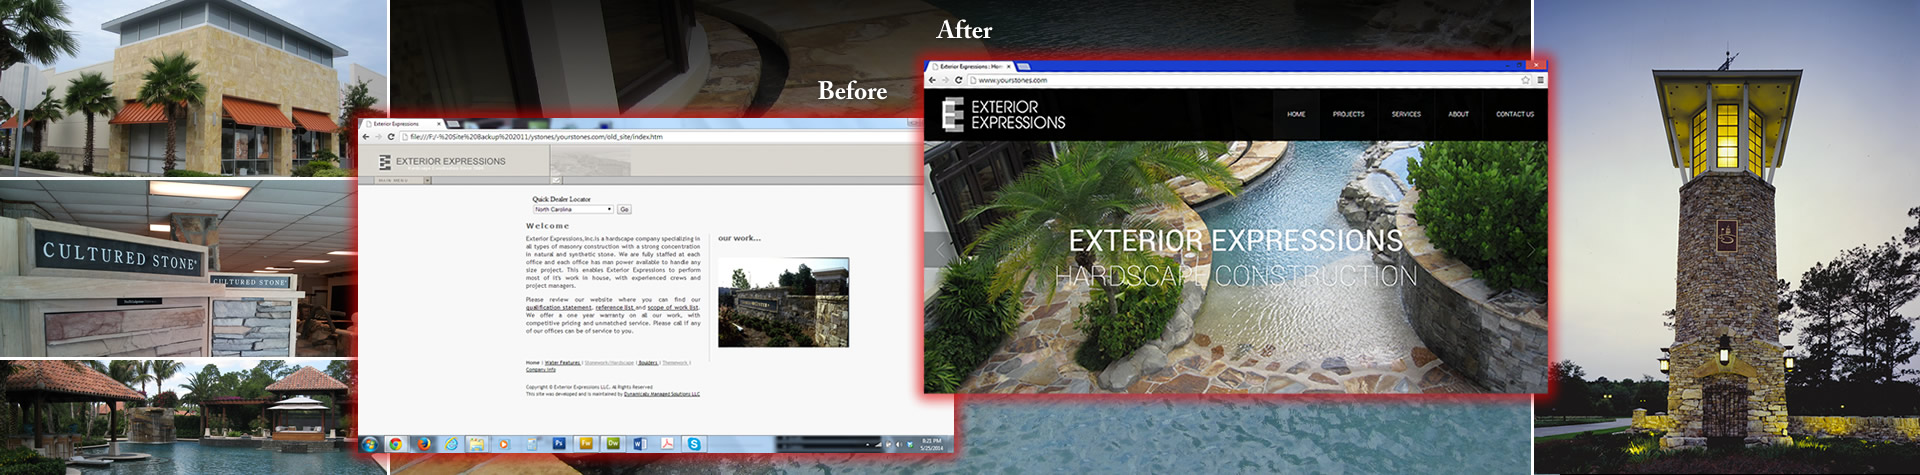This screenshot has width=1920, height=475.
Task: Click SERVICES in the new site navigation
Action: pyautogui.click(x=1406, y=114)
